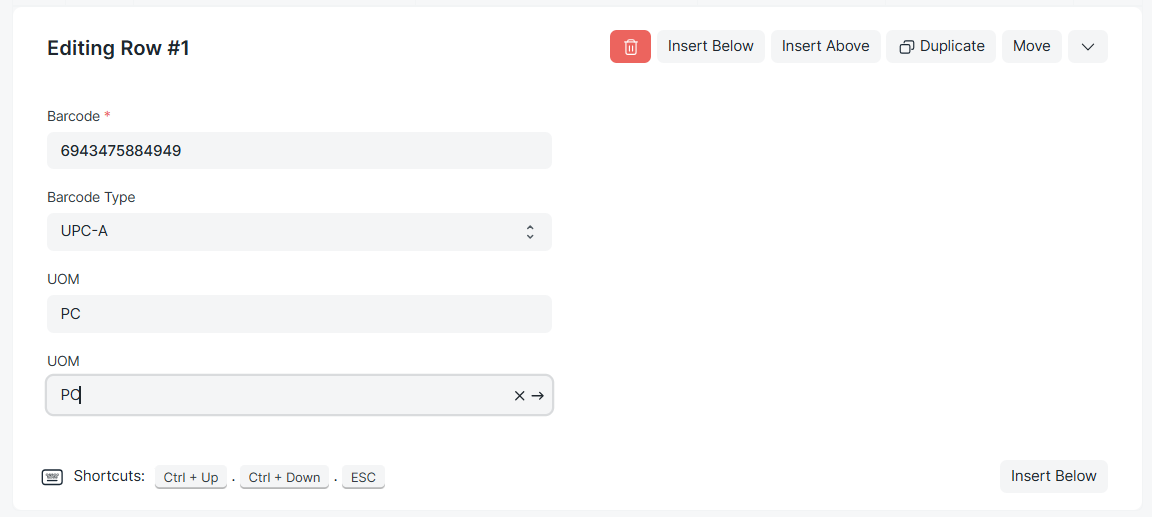
Task: Insert a new row above
Action: point(825,47)
